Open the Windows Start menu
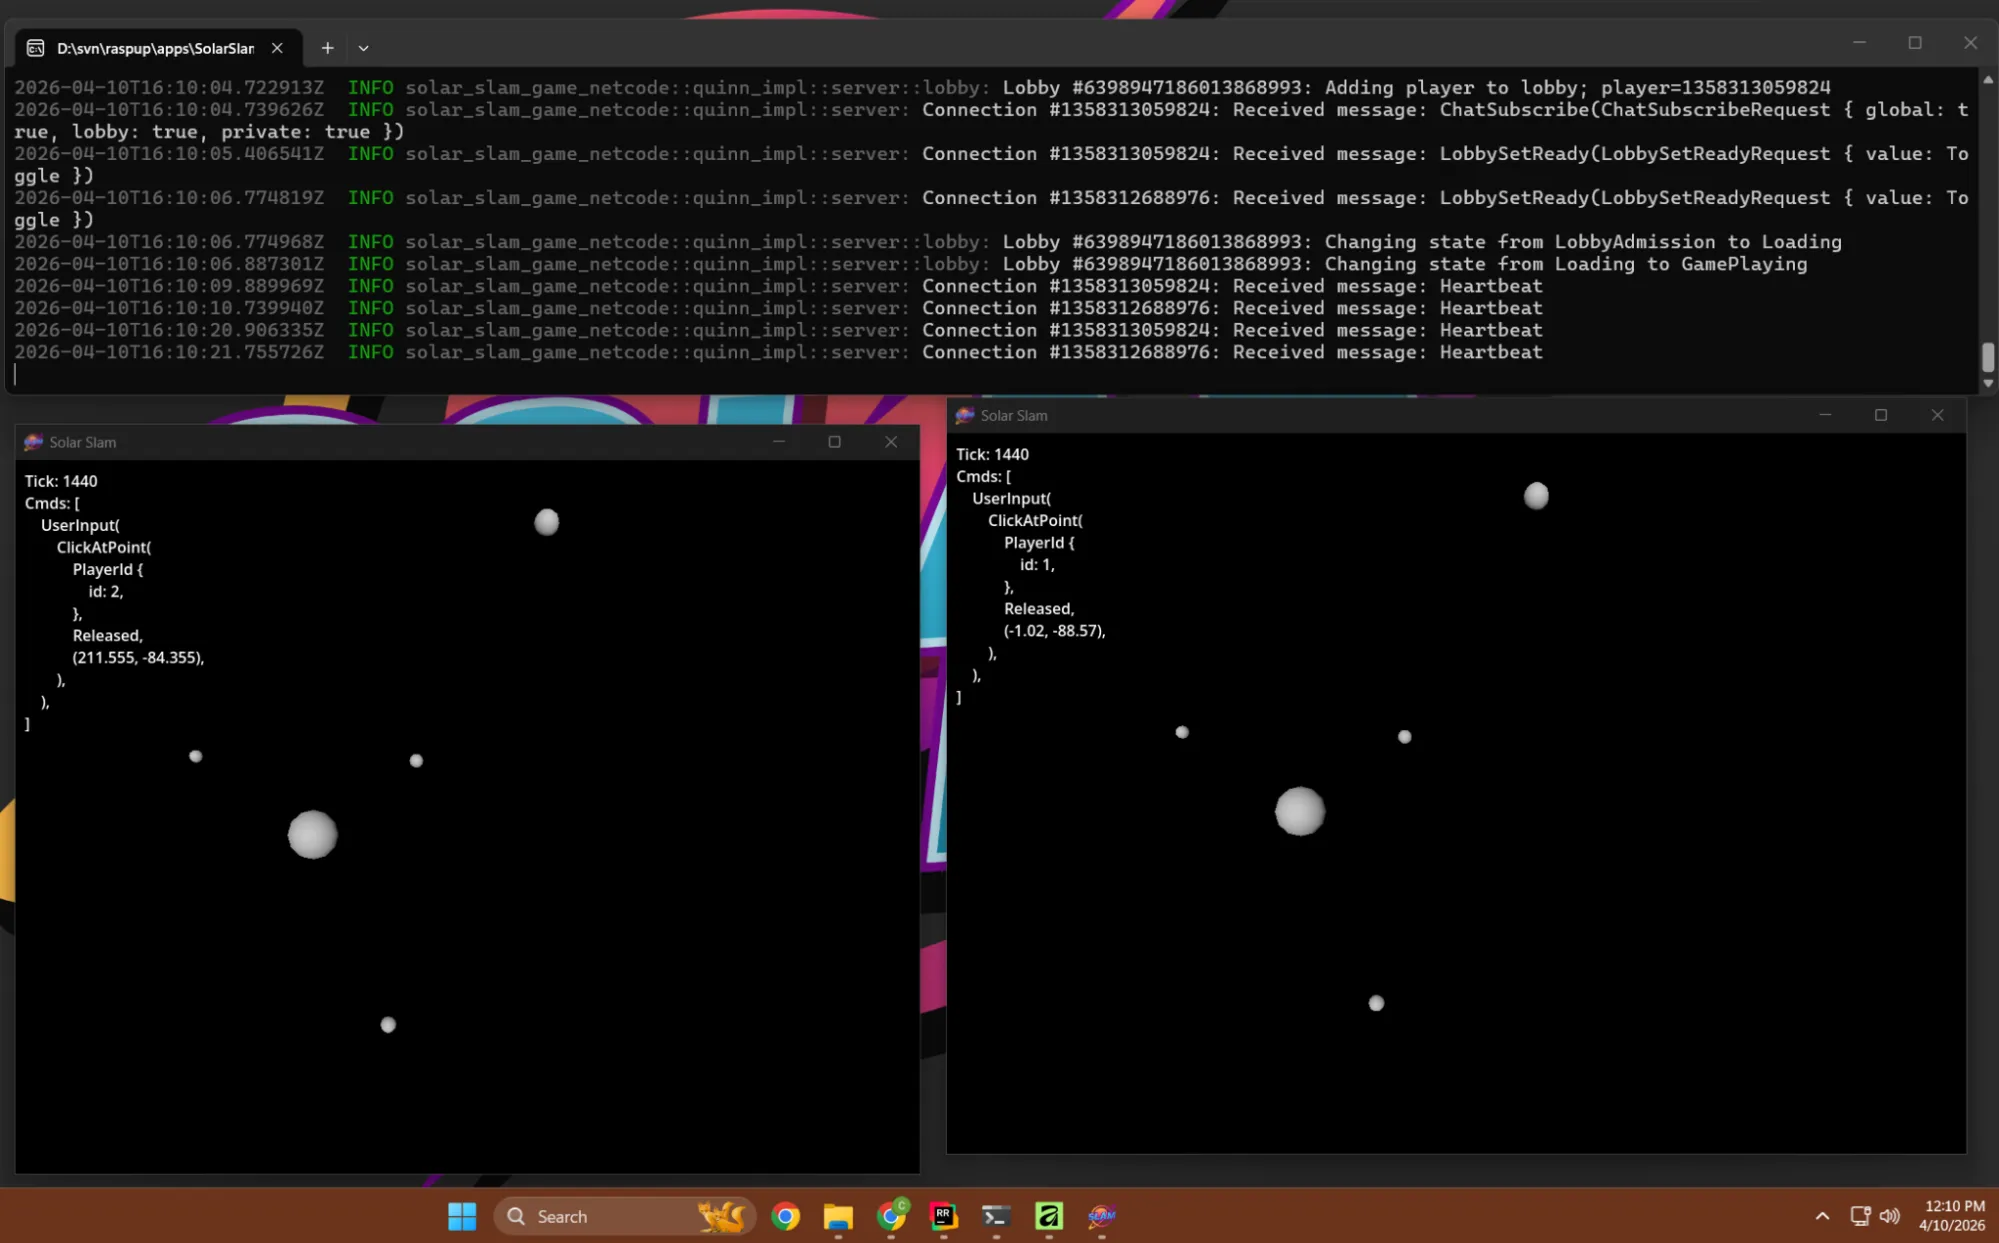Viewport: 1999px width, 1243px height. point(462,1216)
